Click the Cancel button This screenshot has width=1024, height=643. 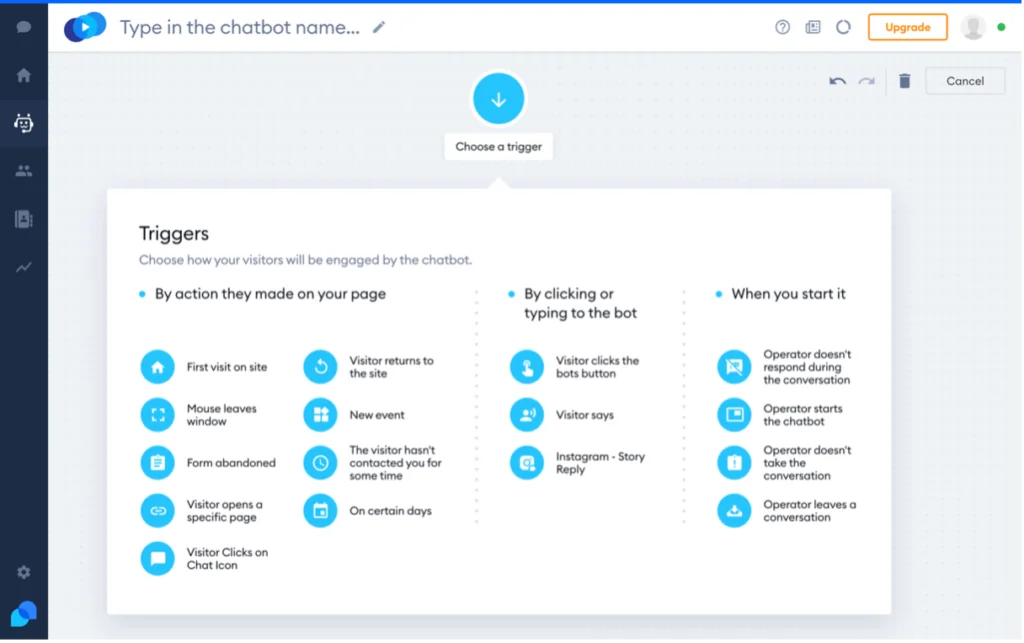coord(965,81)
